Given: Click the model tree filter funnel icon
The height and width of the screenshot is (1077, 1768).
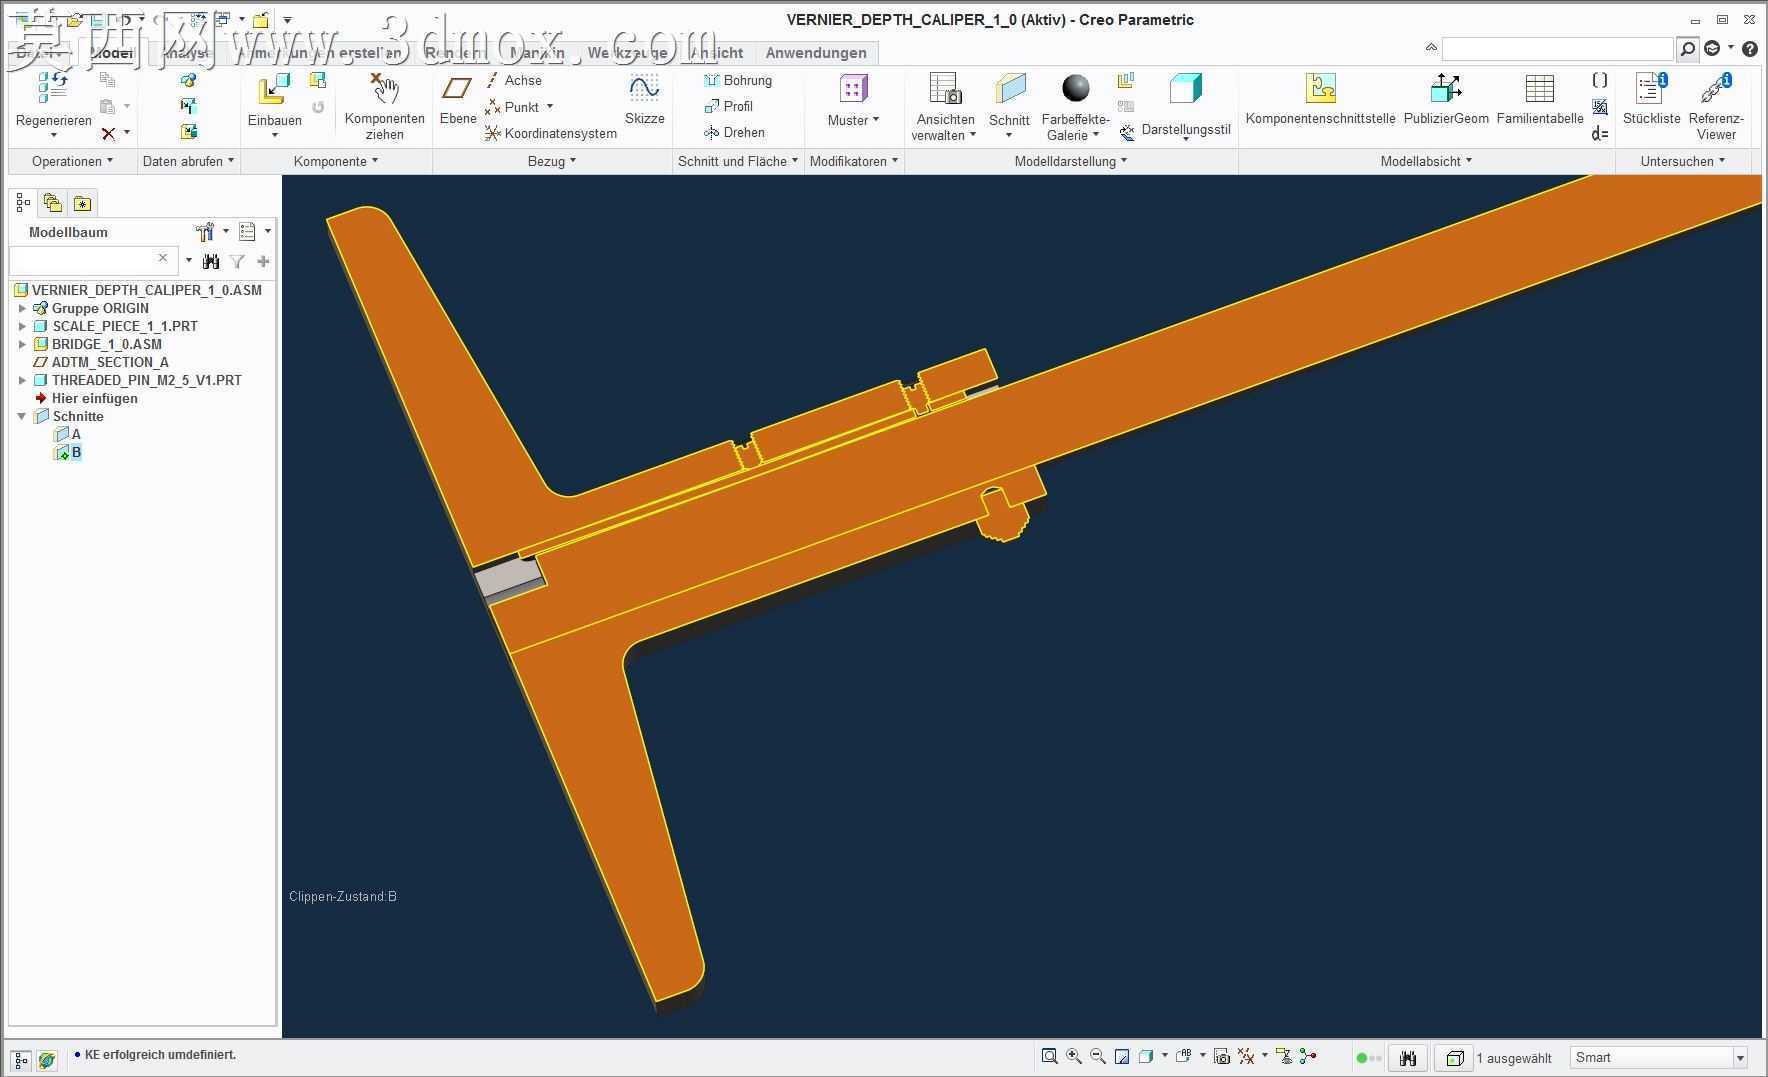Looking at the screenshot, I should (x=237, y=261).
